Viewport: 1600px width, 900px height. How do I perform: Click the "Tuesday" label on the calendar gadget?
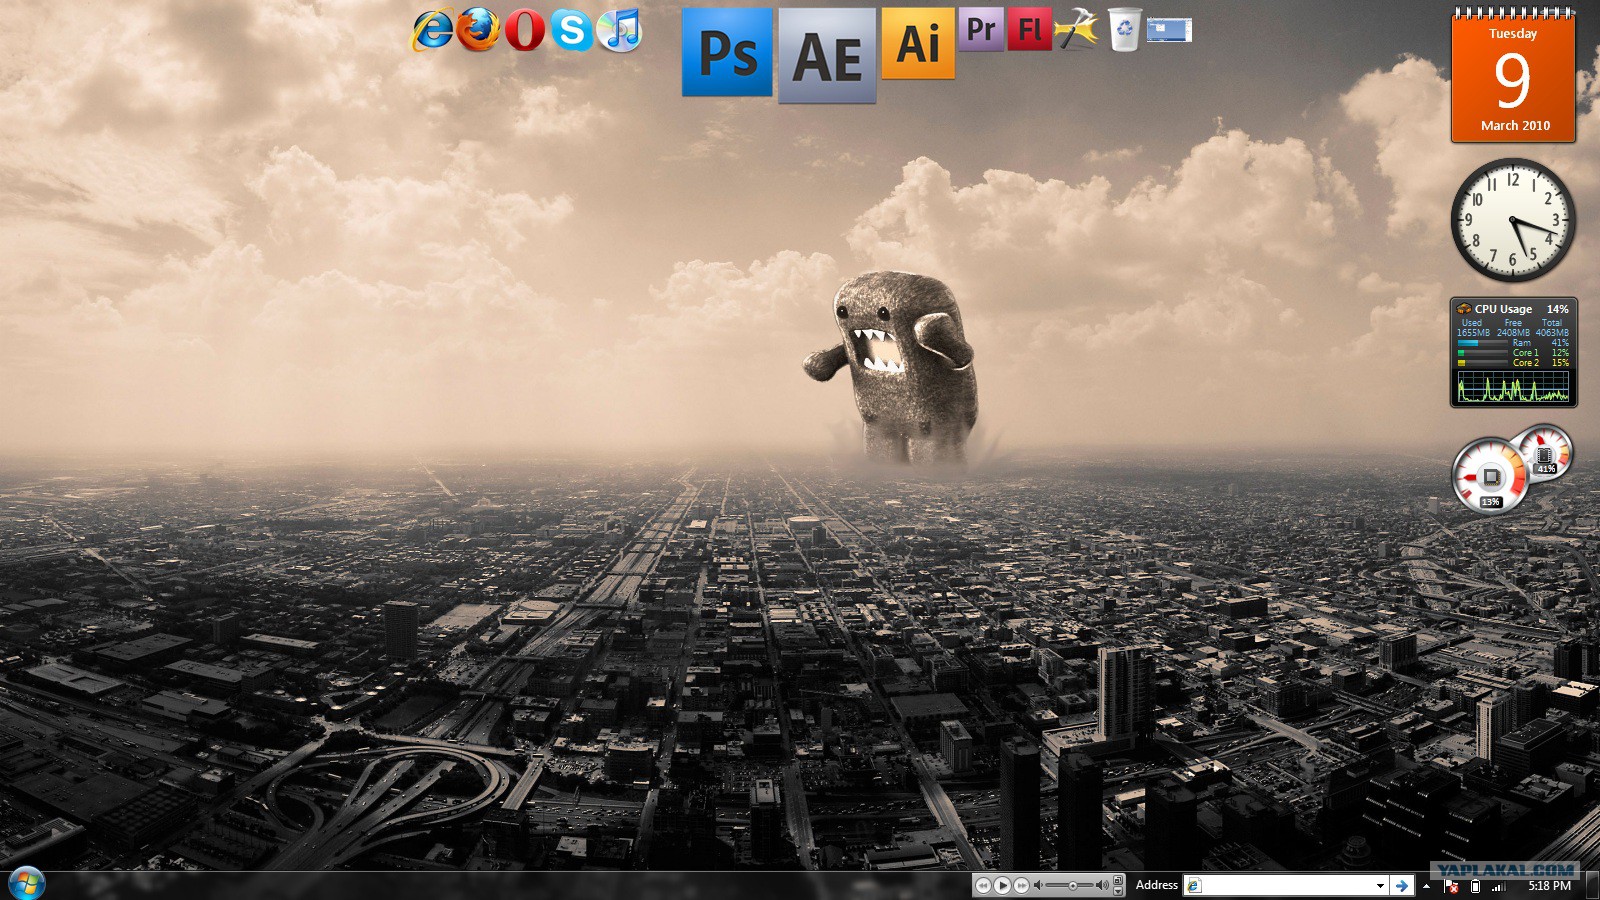pyautogui.click(x=1513, y=33)
